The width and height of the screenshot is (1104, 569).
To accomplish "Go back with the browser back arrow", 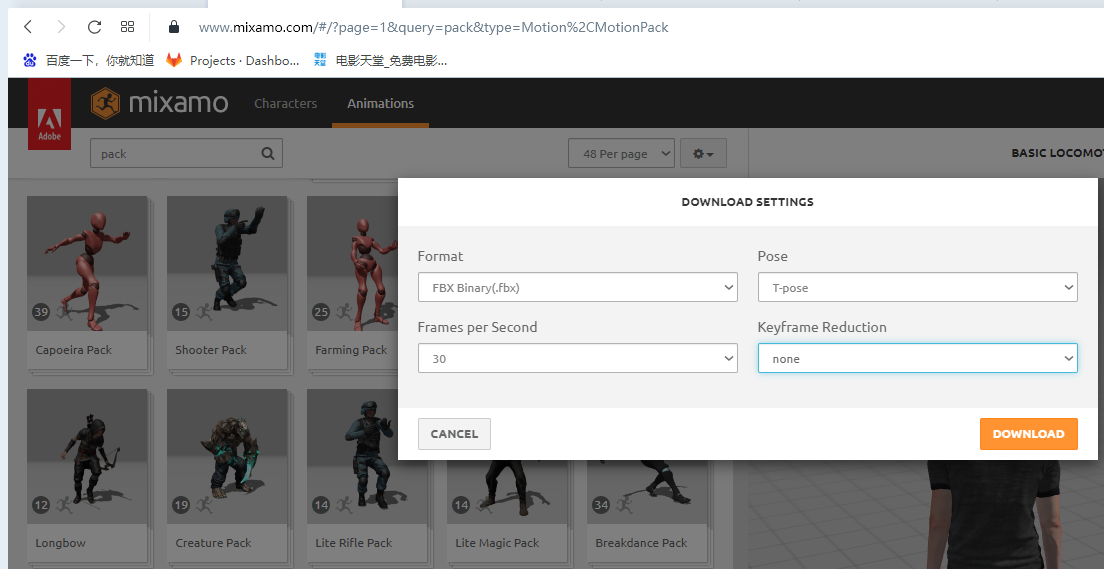I will 28,27.
